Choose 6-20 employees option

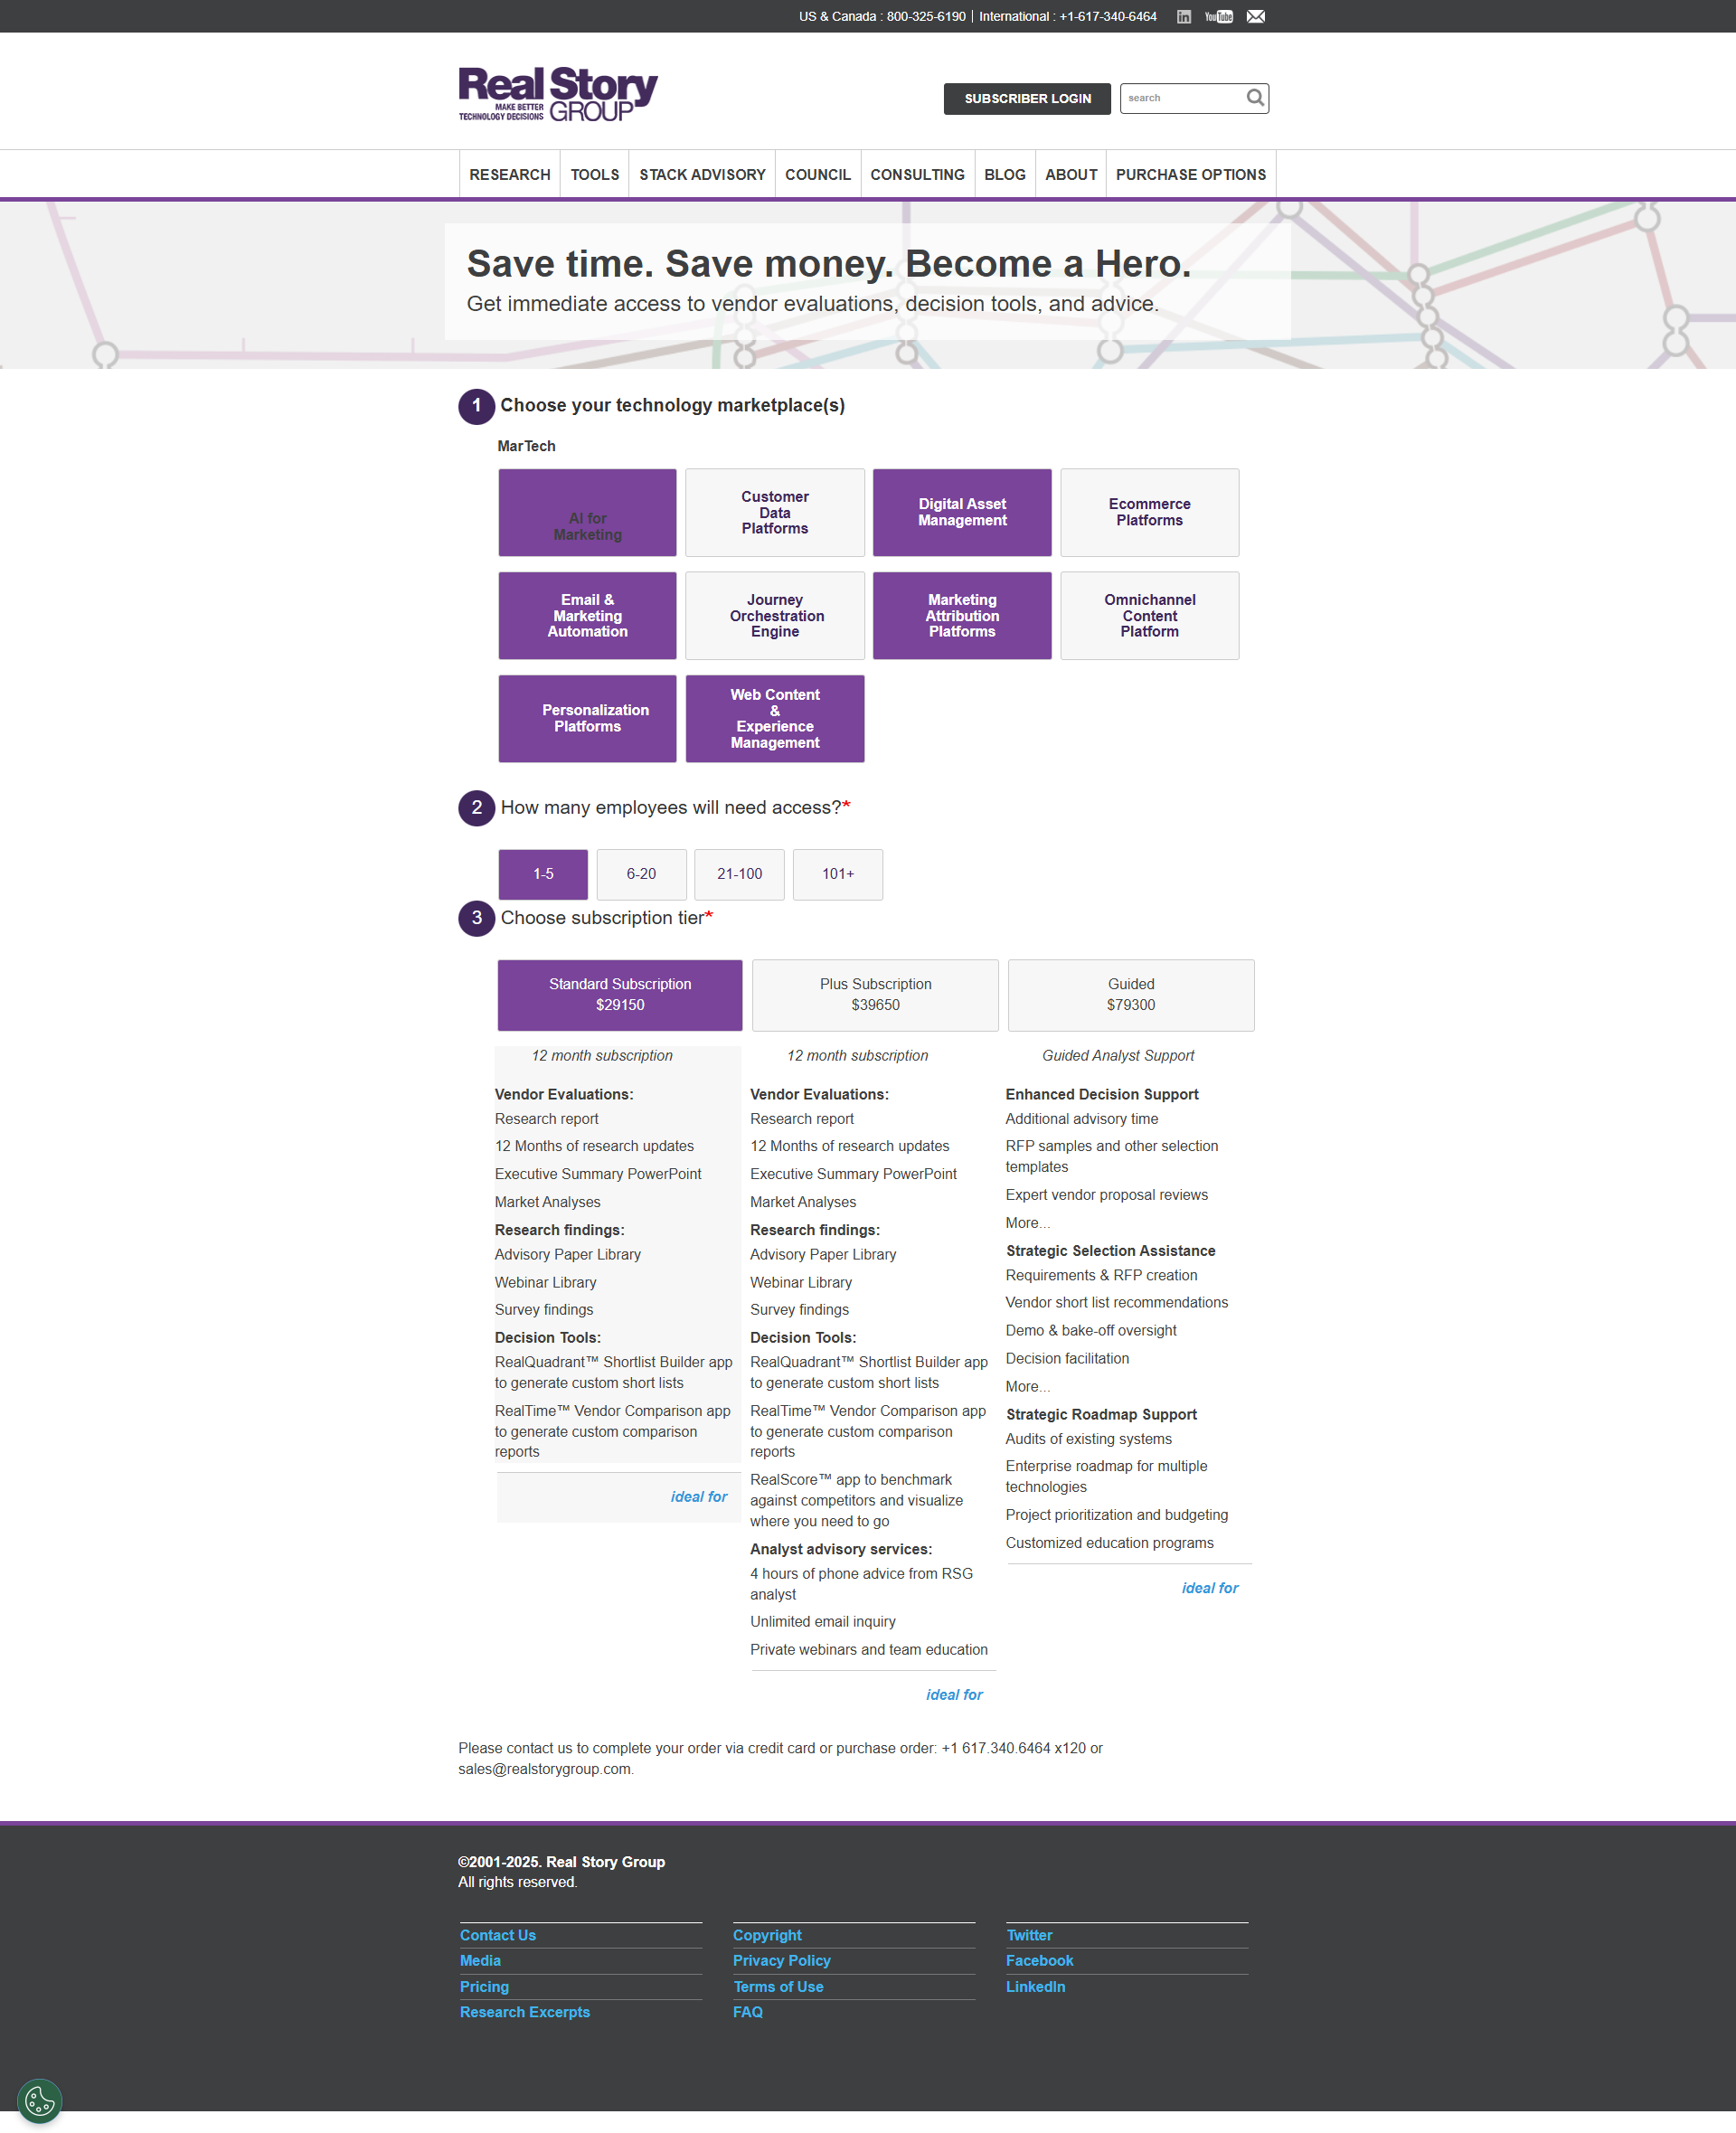click(641, 874)
